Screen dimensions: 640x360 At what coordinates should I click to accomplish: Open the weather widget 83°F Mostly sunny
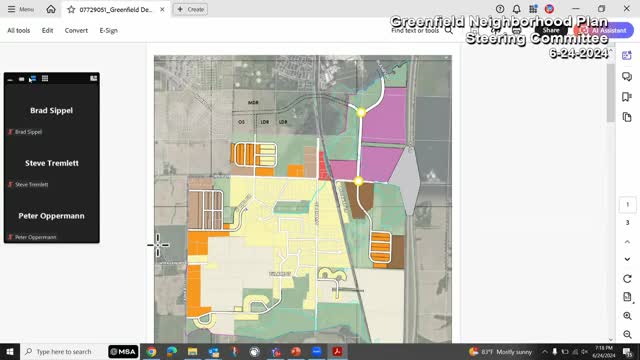(501, 351)
